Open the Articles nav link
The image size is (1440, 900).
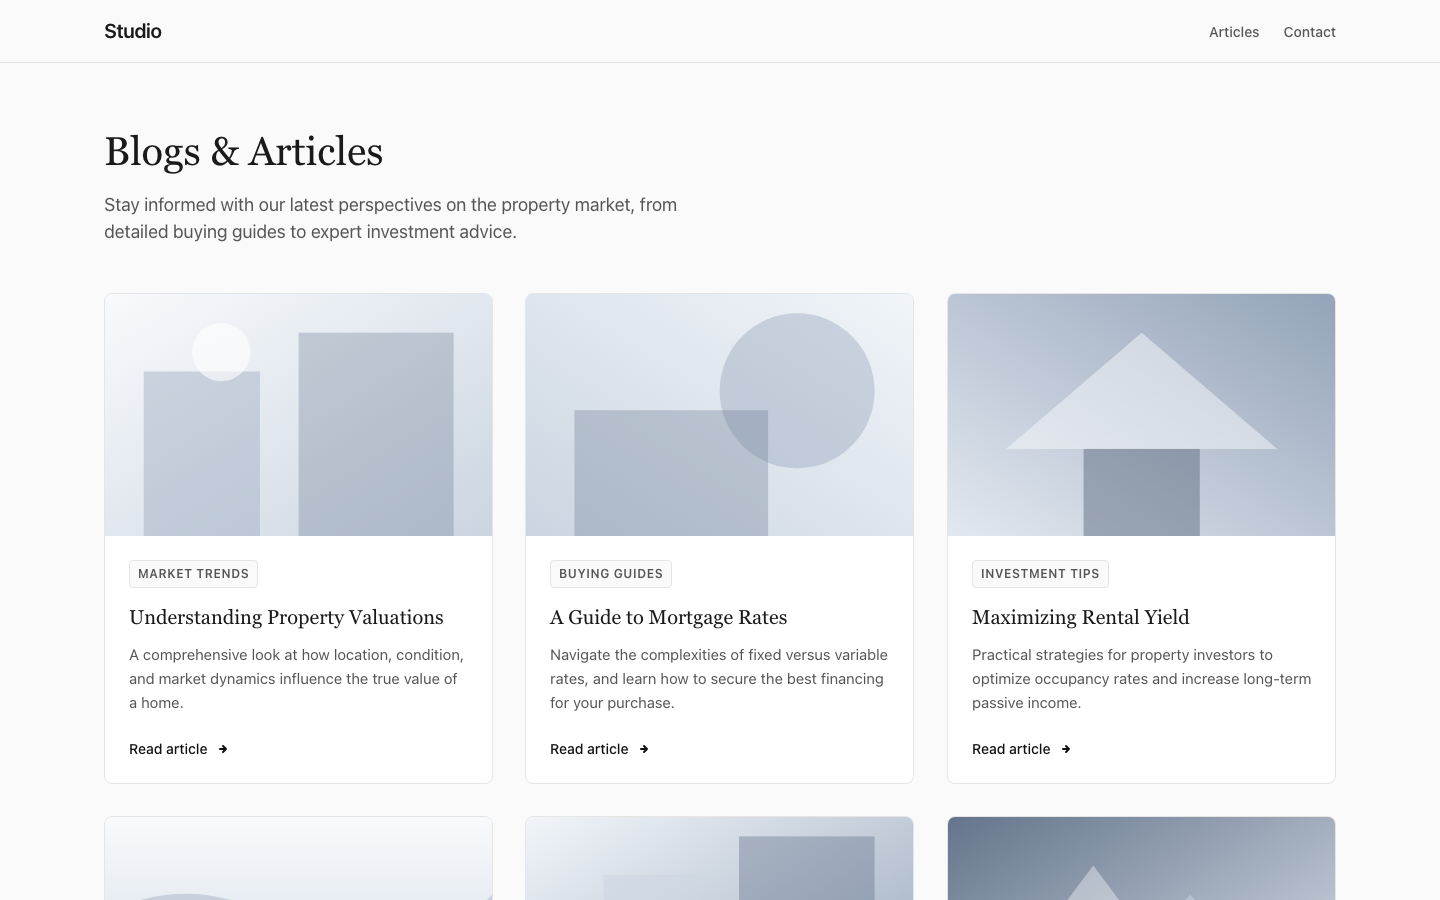[x=1234, y=32]
